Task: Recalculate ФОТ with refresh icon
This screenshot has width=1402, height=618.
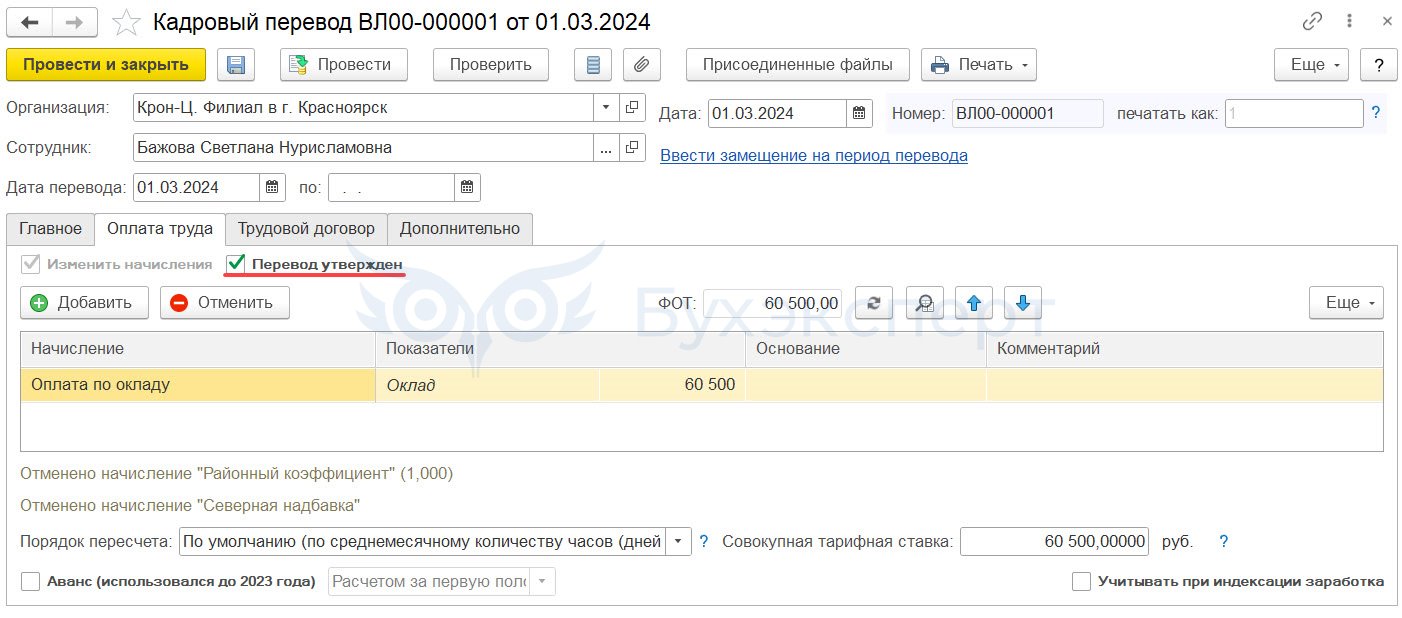Action: [x=873, y=303]
